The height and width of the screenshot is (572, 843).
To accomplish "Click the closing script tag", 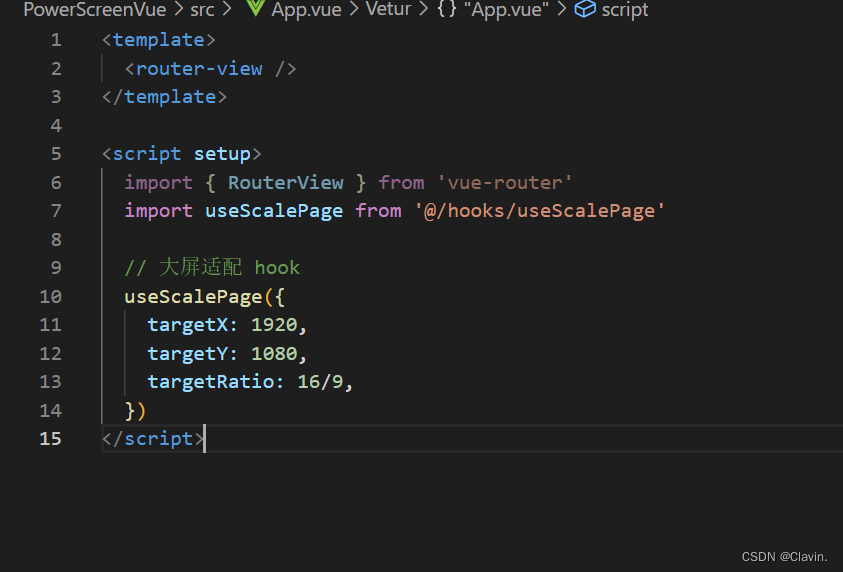I will [x=153, y=439].
